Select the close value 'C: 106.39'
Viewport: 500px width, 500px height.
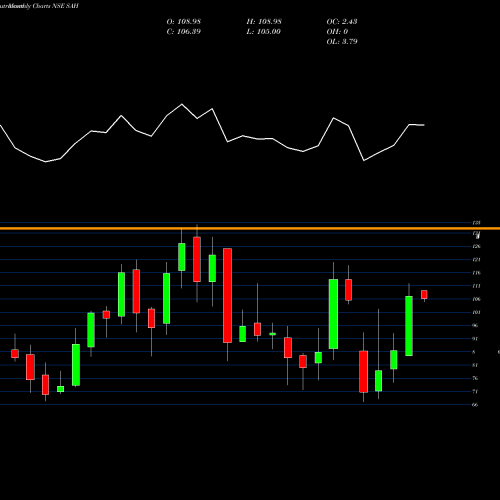184,31
